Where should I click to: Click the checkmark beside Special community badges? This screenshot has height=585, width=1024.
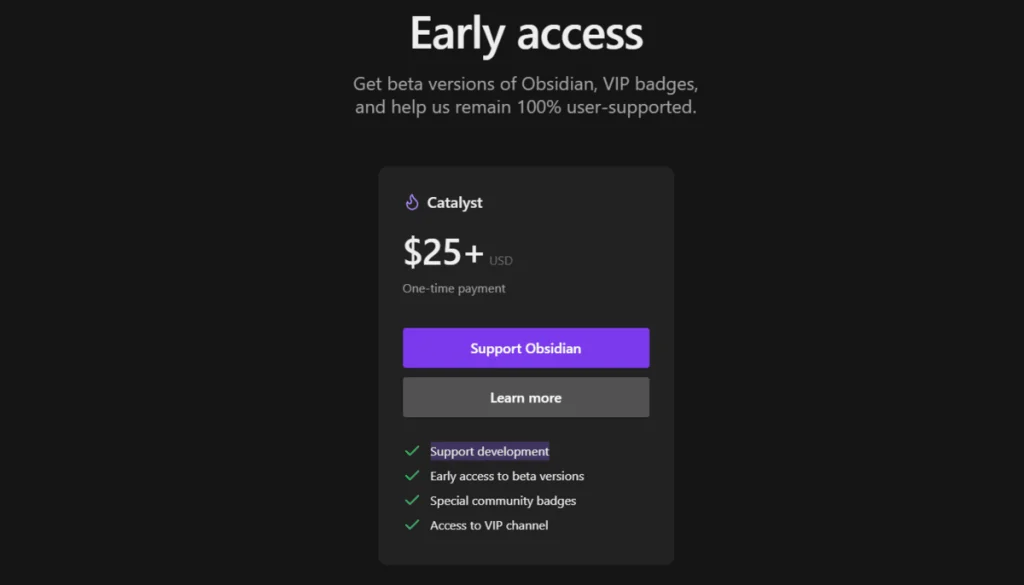(x=412, y=500)
